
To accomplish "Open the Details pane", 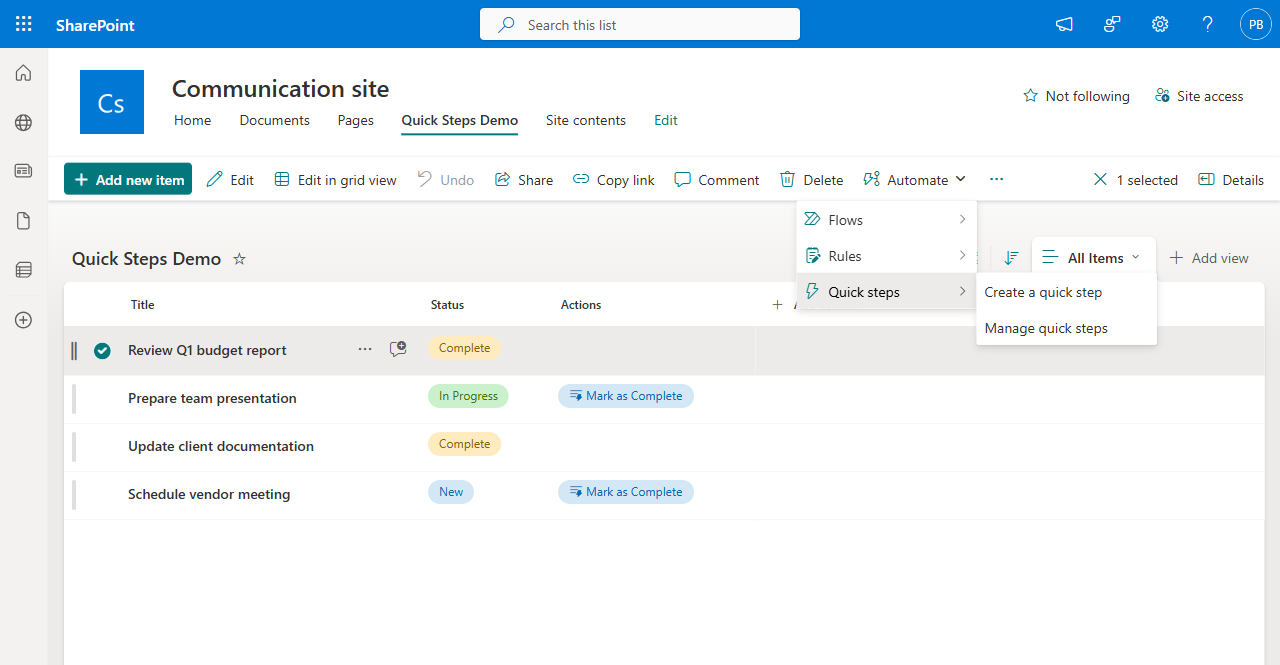I will click(1231, 180).
